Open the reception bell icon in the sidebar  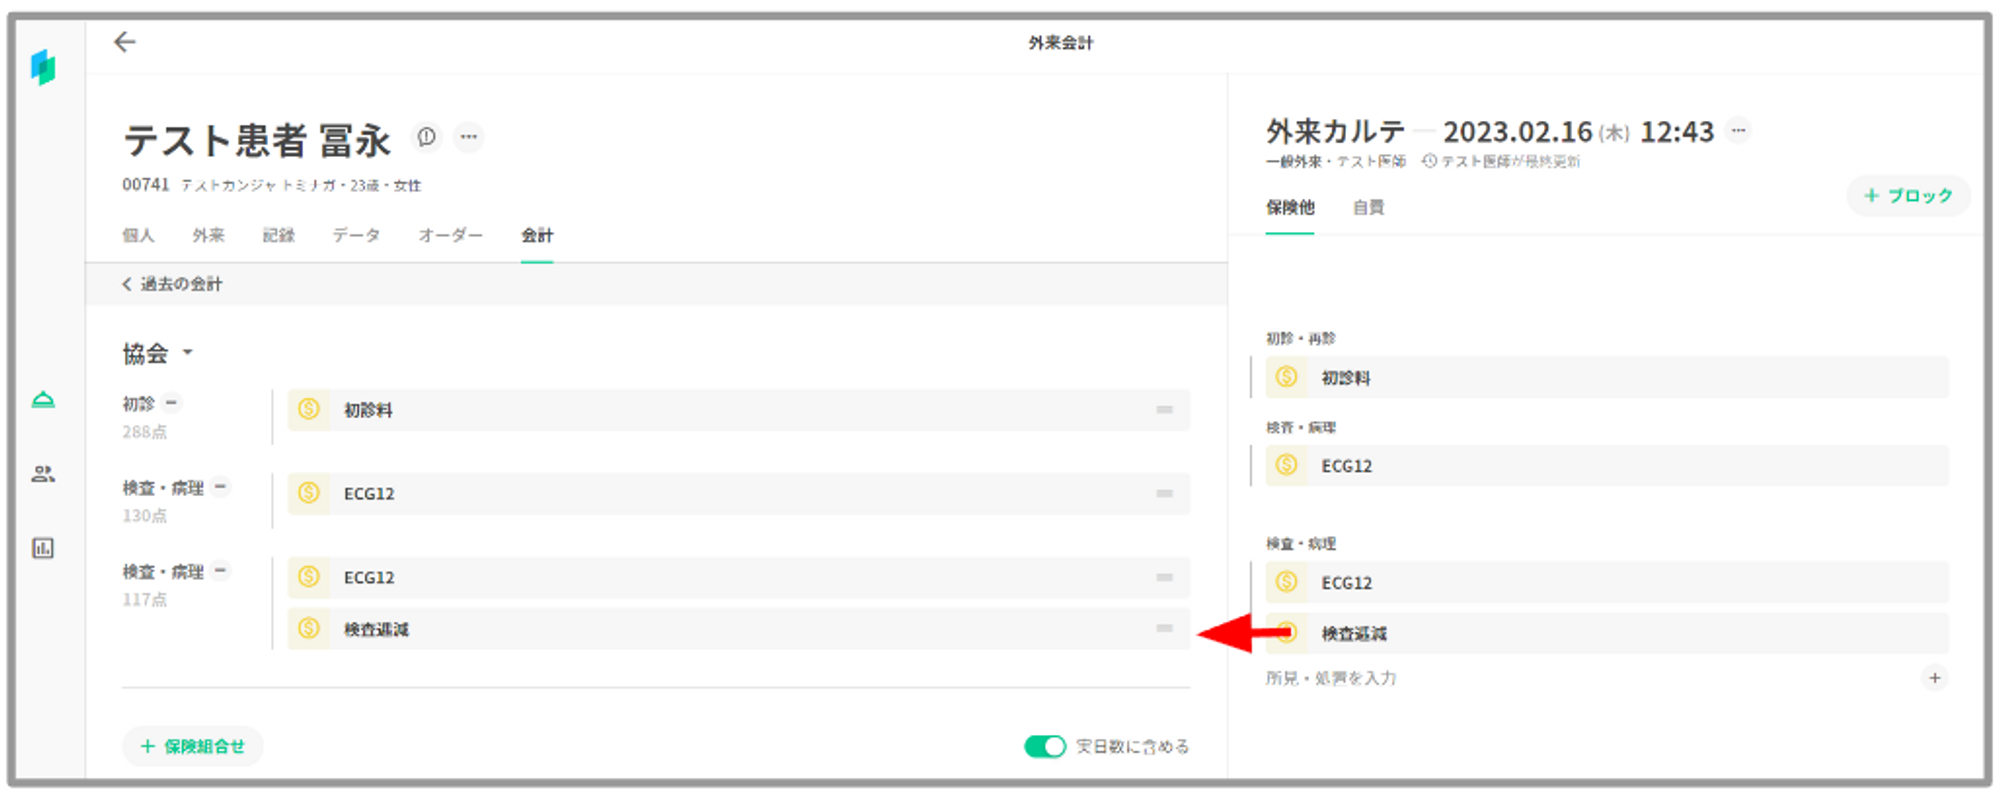point(43,400)
